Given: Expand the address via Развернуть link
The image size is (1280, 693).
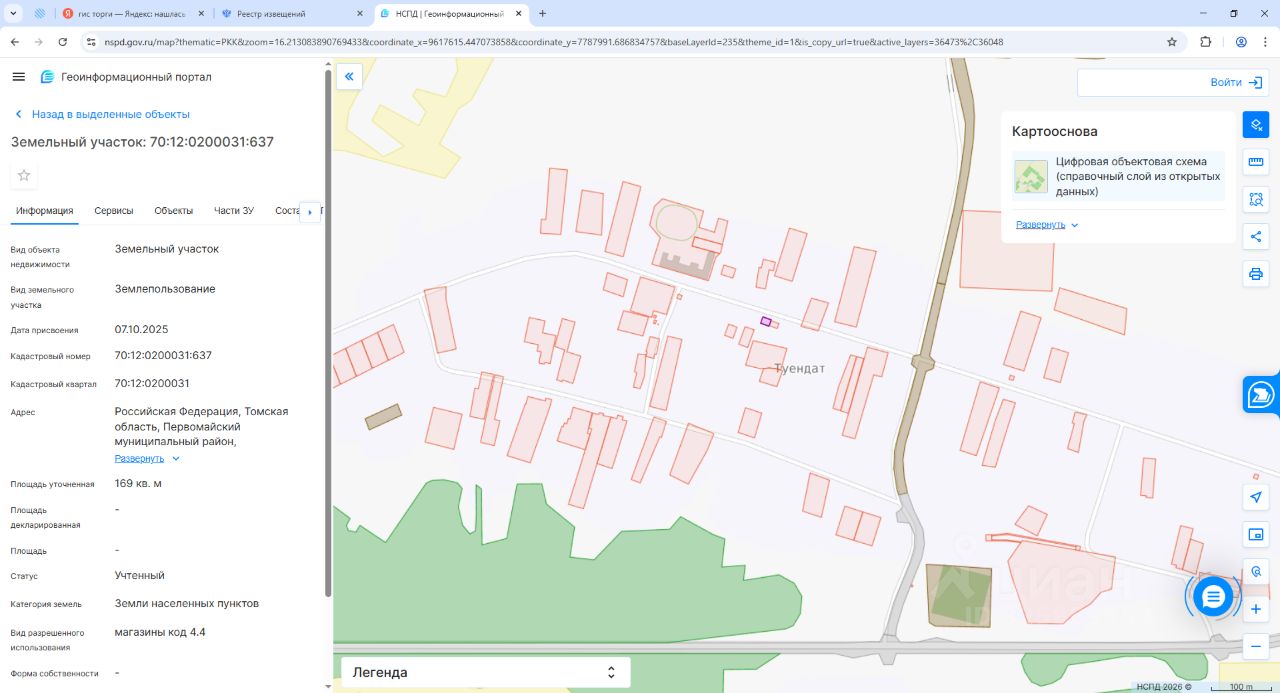Looking at the screenshot, I should [x=147, y=458].
